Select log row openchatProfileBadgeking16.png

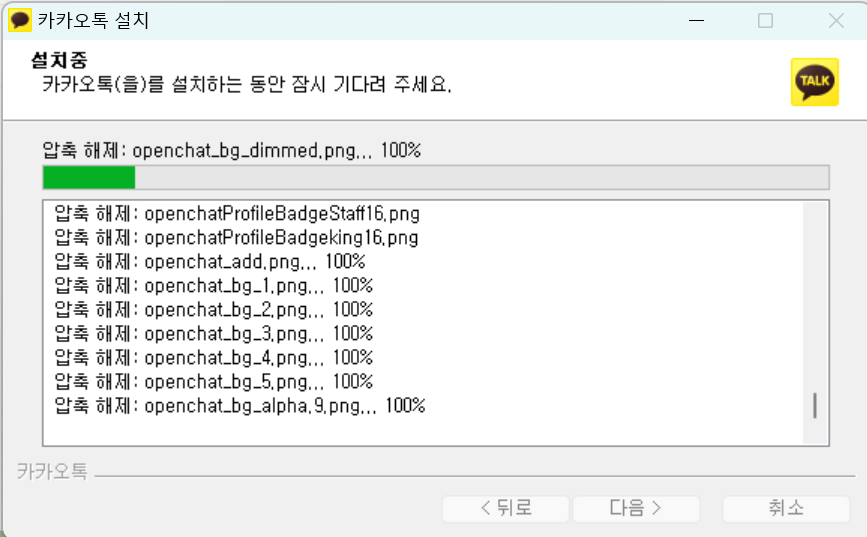tap(236, 238)
